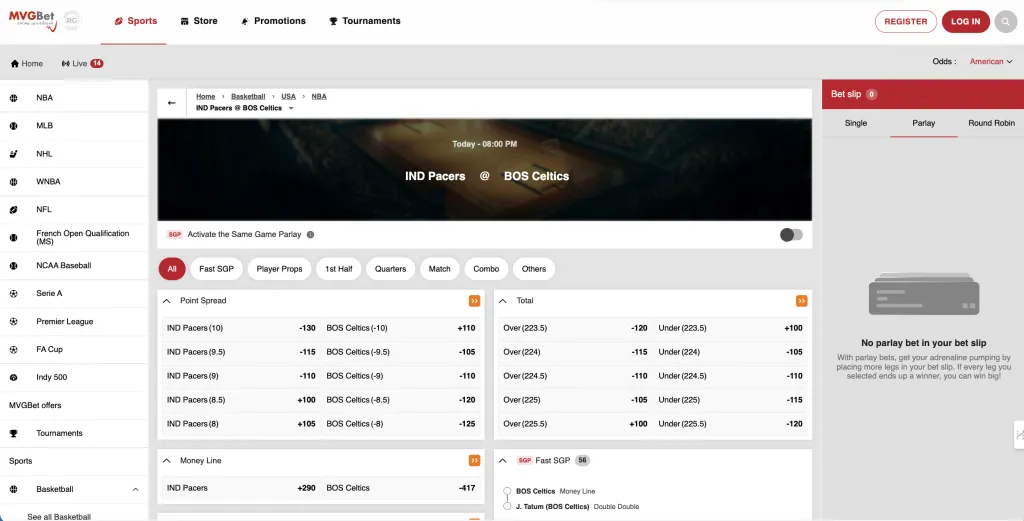Filter markets by Match
Screen dimensions: 1024x521
pyautogui.click(x=440, y=269)
